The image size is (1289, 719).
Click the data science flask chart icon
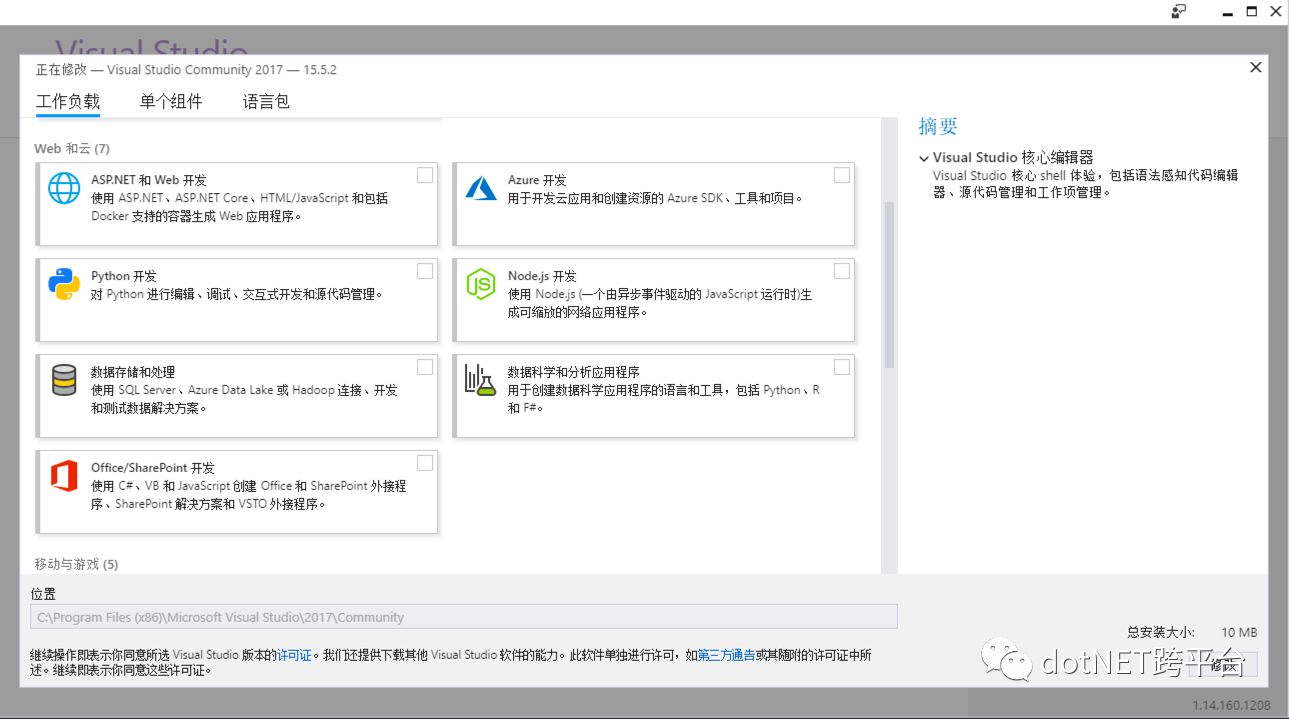[481, 380]
